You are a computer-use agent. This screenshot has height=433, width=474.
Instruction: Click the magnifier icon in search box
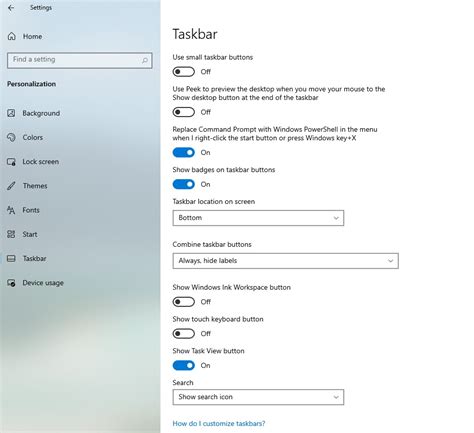pos(145,60)
